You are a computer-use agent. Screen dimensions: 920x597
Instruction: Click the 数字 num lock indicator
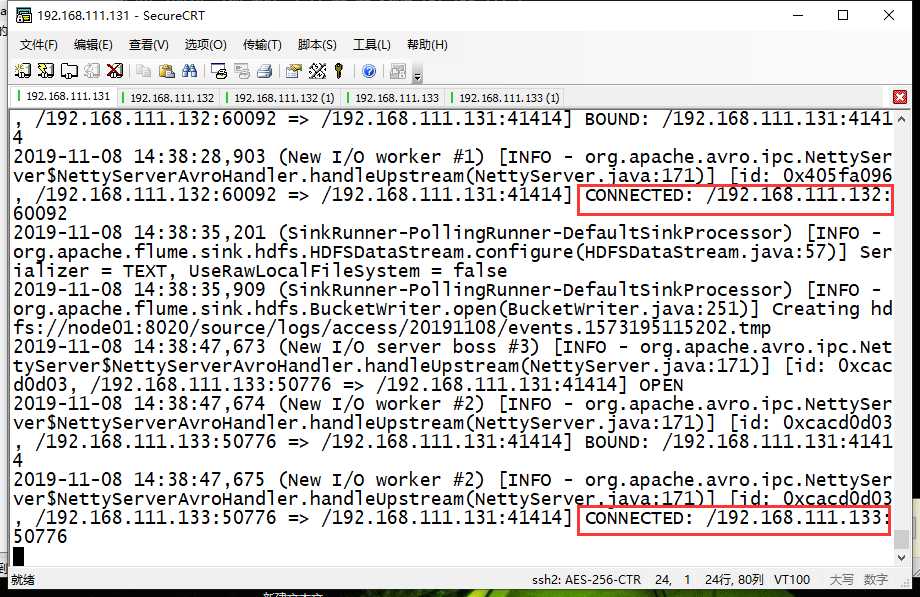coord(875,580)
